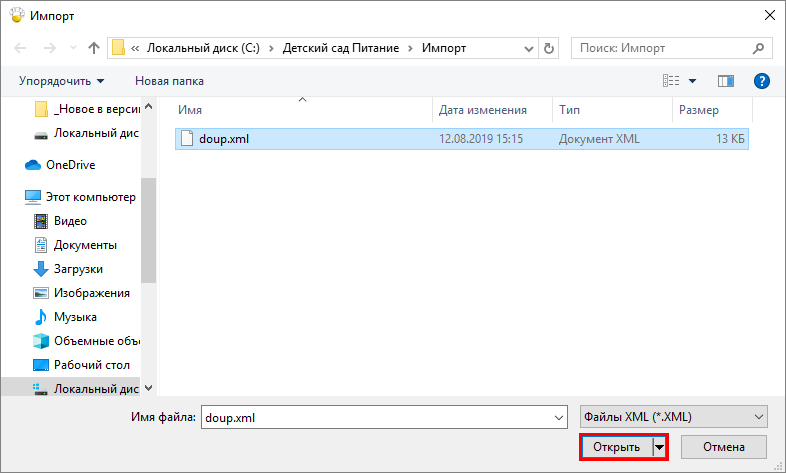Click the search magnifier icon

760,48
